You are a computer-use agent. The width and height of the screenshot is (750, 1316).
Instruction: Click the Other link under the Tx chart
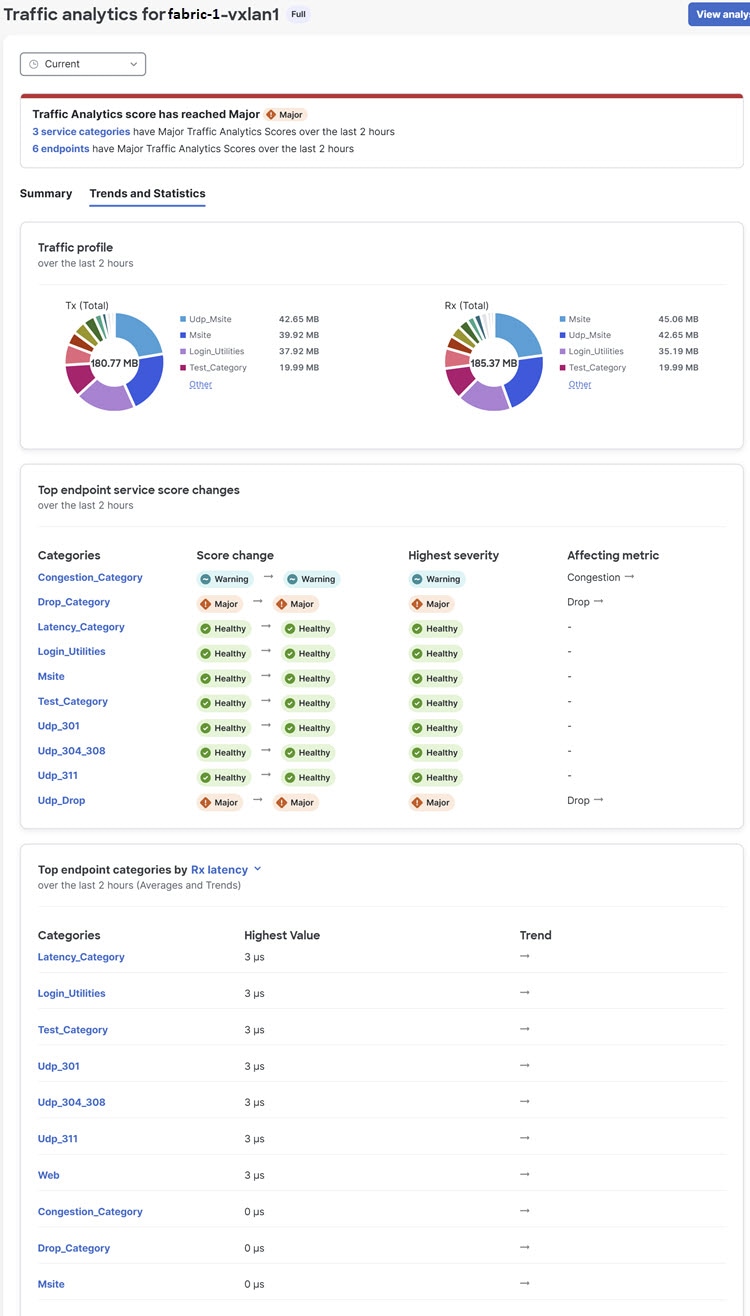point(200,384)
